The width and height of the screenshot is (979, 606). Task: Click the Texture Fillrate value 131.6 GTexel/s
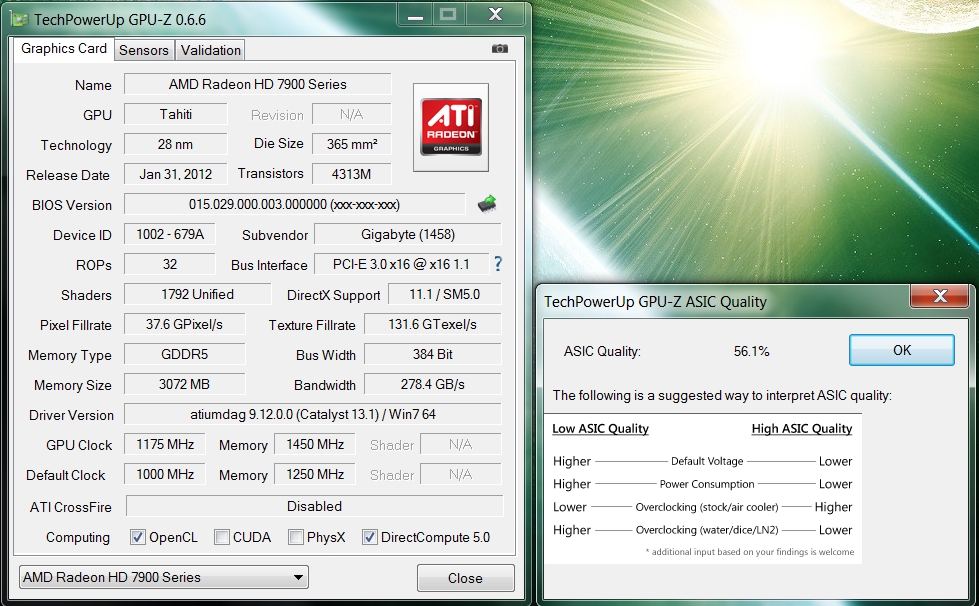[x=433, y=324]
